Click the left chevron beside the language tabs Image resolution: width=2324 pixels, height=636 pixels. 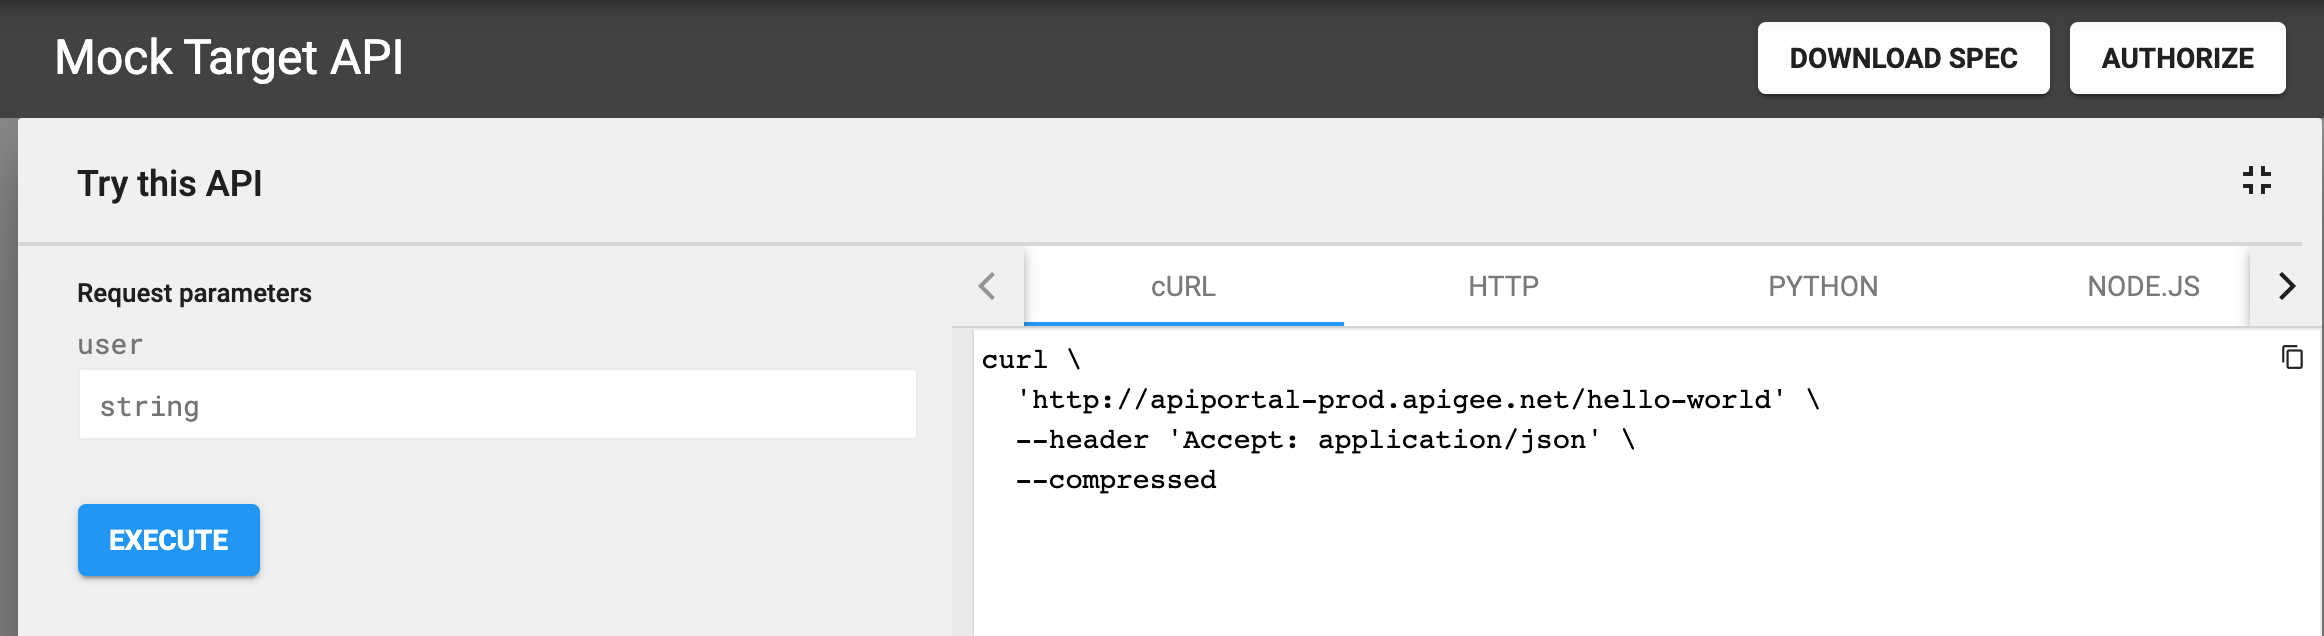tap(986, 287)
